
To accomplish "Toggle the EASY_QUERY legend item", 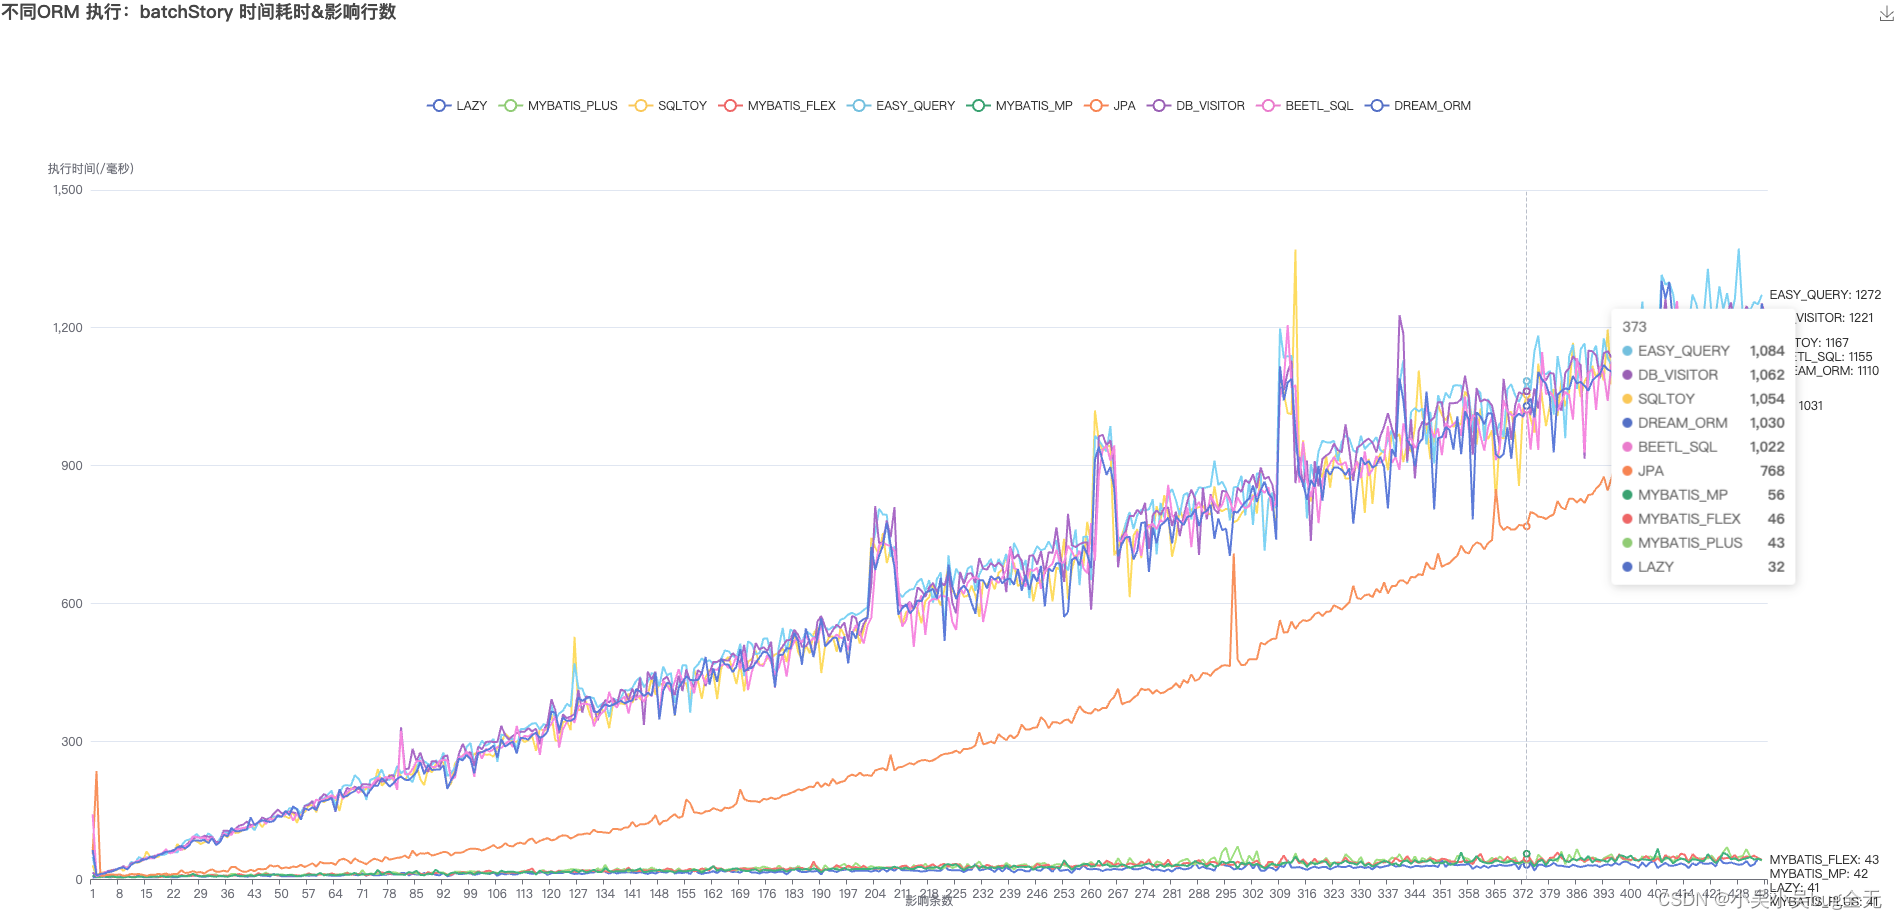I will tap(901, 106).
